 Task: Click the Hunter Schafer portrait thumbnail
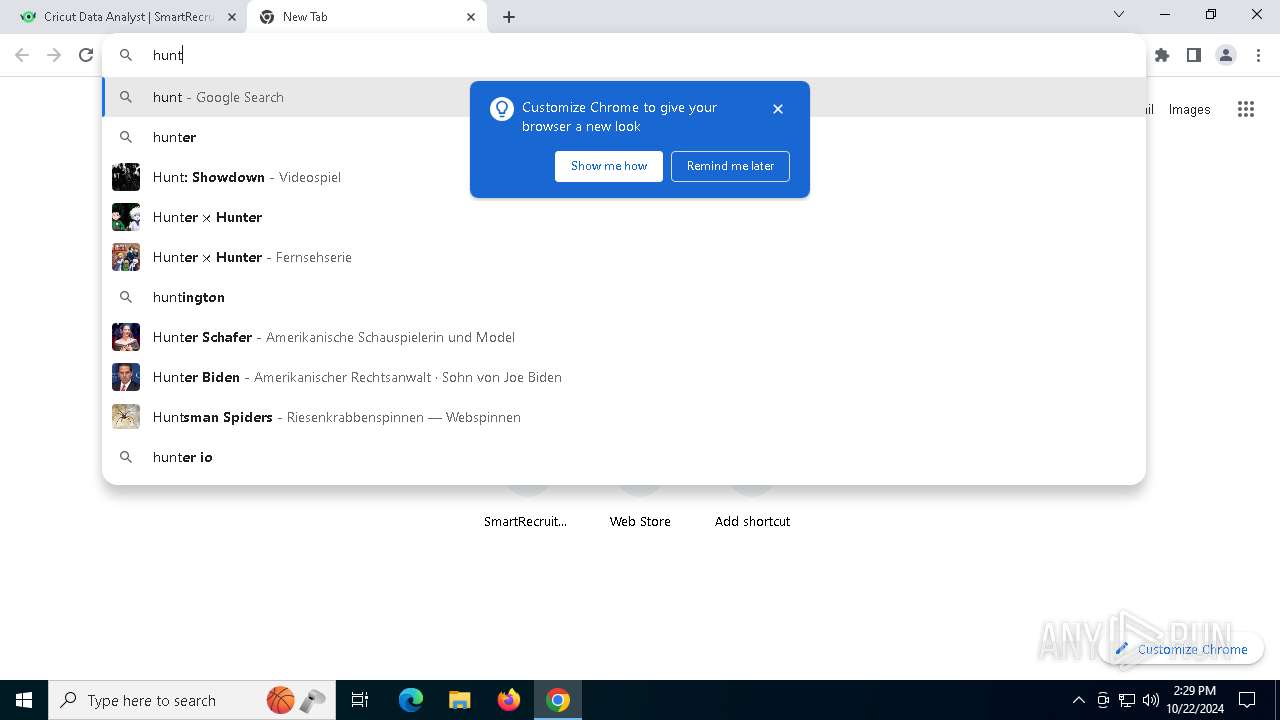click(x=126, y=337)
